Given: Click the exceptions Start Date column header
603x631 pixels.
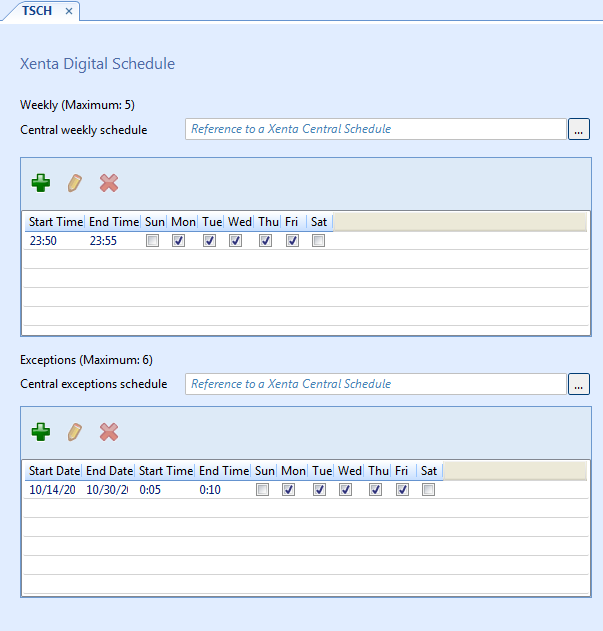Looking at the screenshot, I should click(54, 471).
